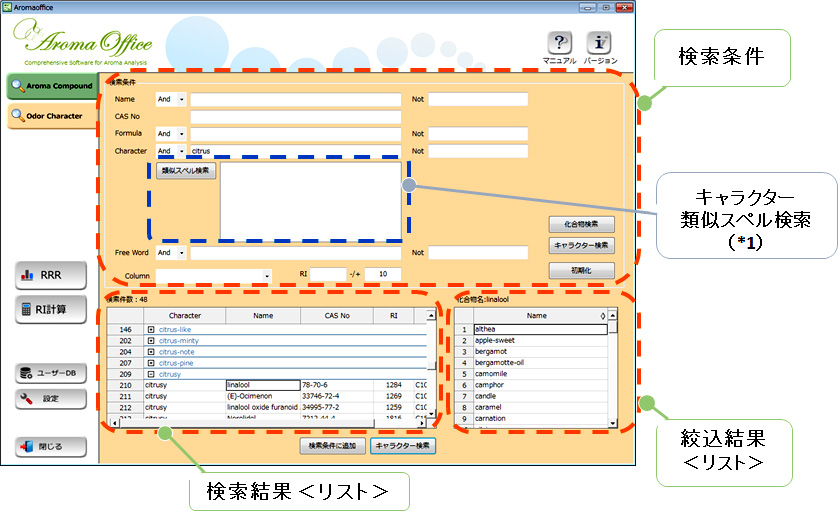Image resolution: width=838 pixels, height=511 pixels.
Task: Click filtered list scroll down arrow
Action: coord(613,423)
